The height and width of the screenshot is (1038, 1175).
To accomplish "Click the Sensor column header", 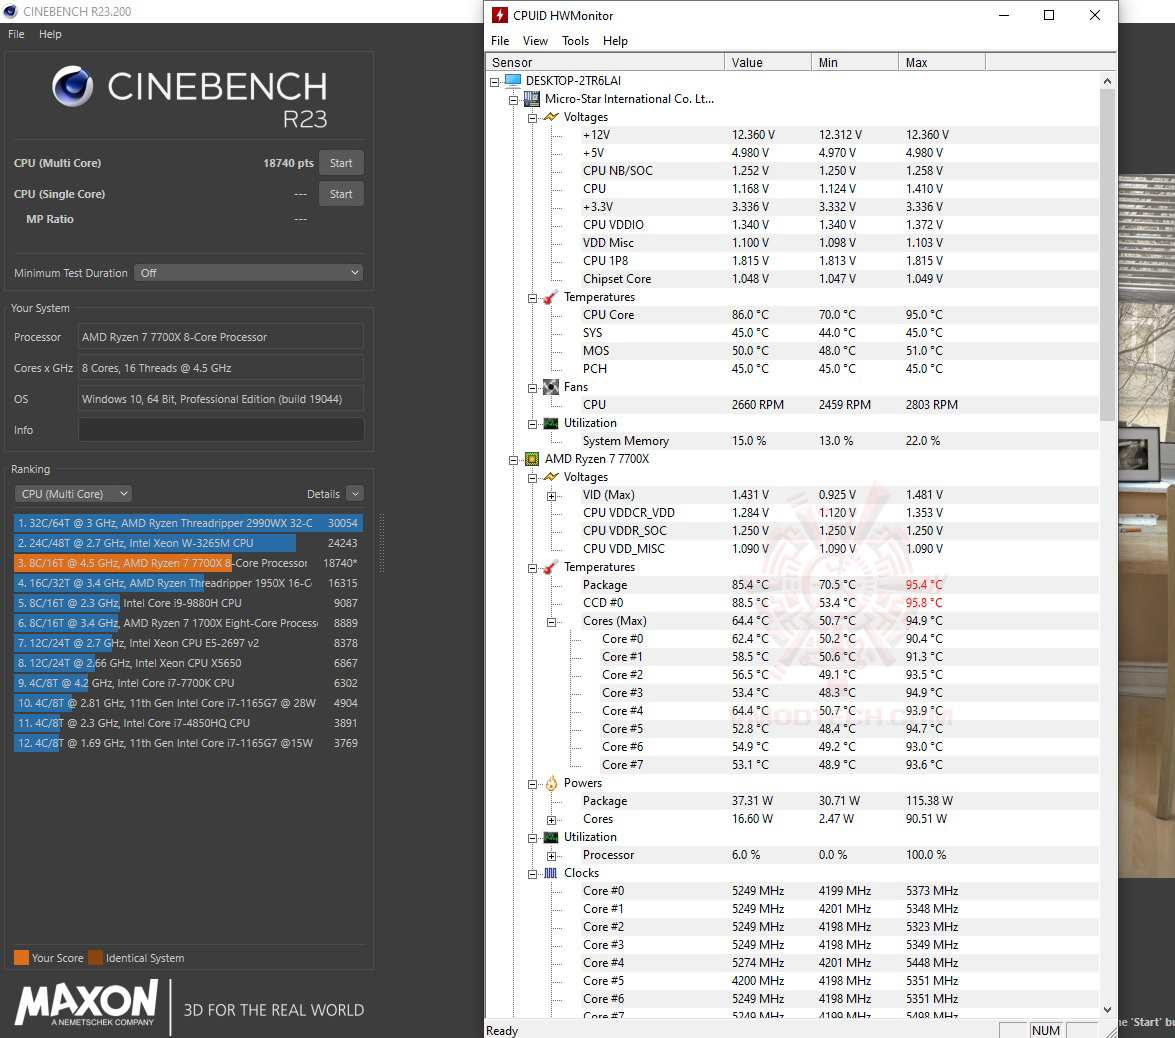I will point(605,62).
